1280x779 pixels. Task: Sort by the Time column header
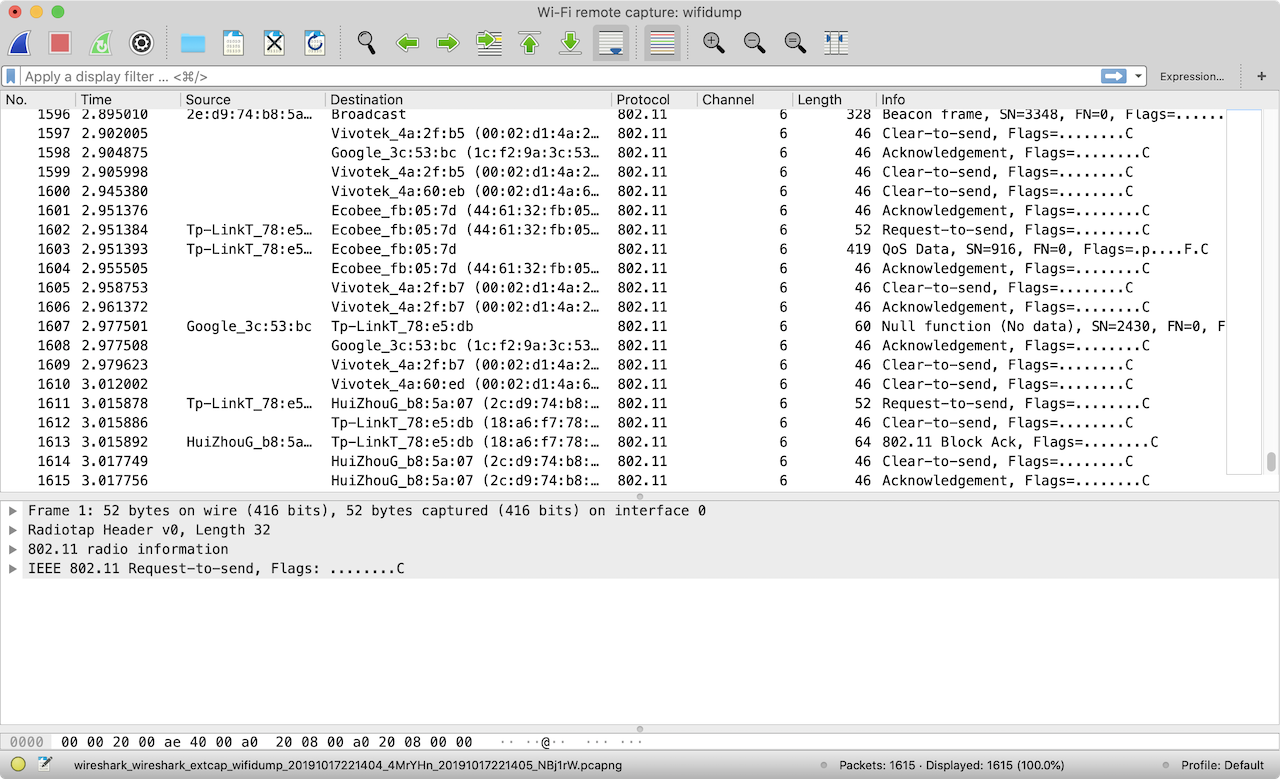click(129, 99)
